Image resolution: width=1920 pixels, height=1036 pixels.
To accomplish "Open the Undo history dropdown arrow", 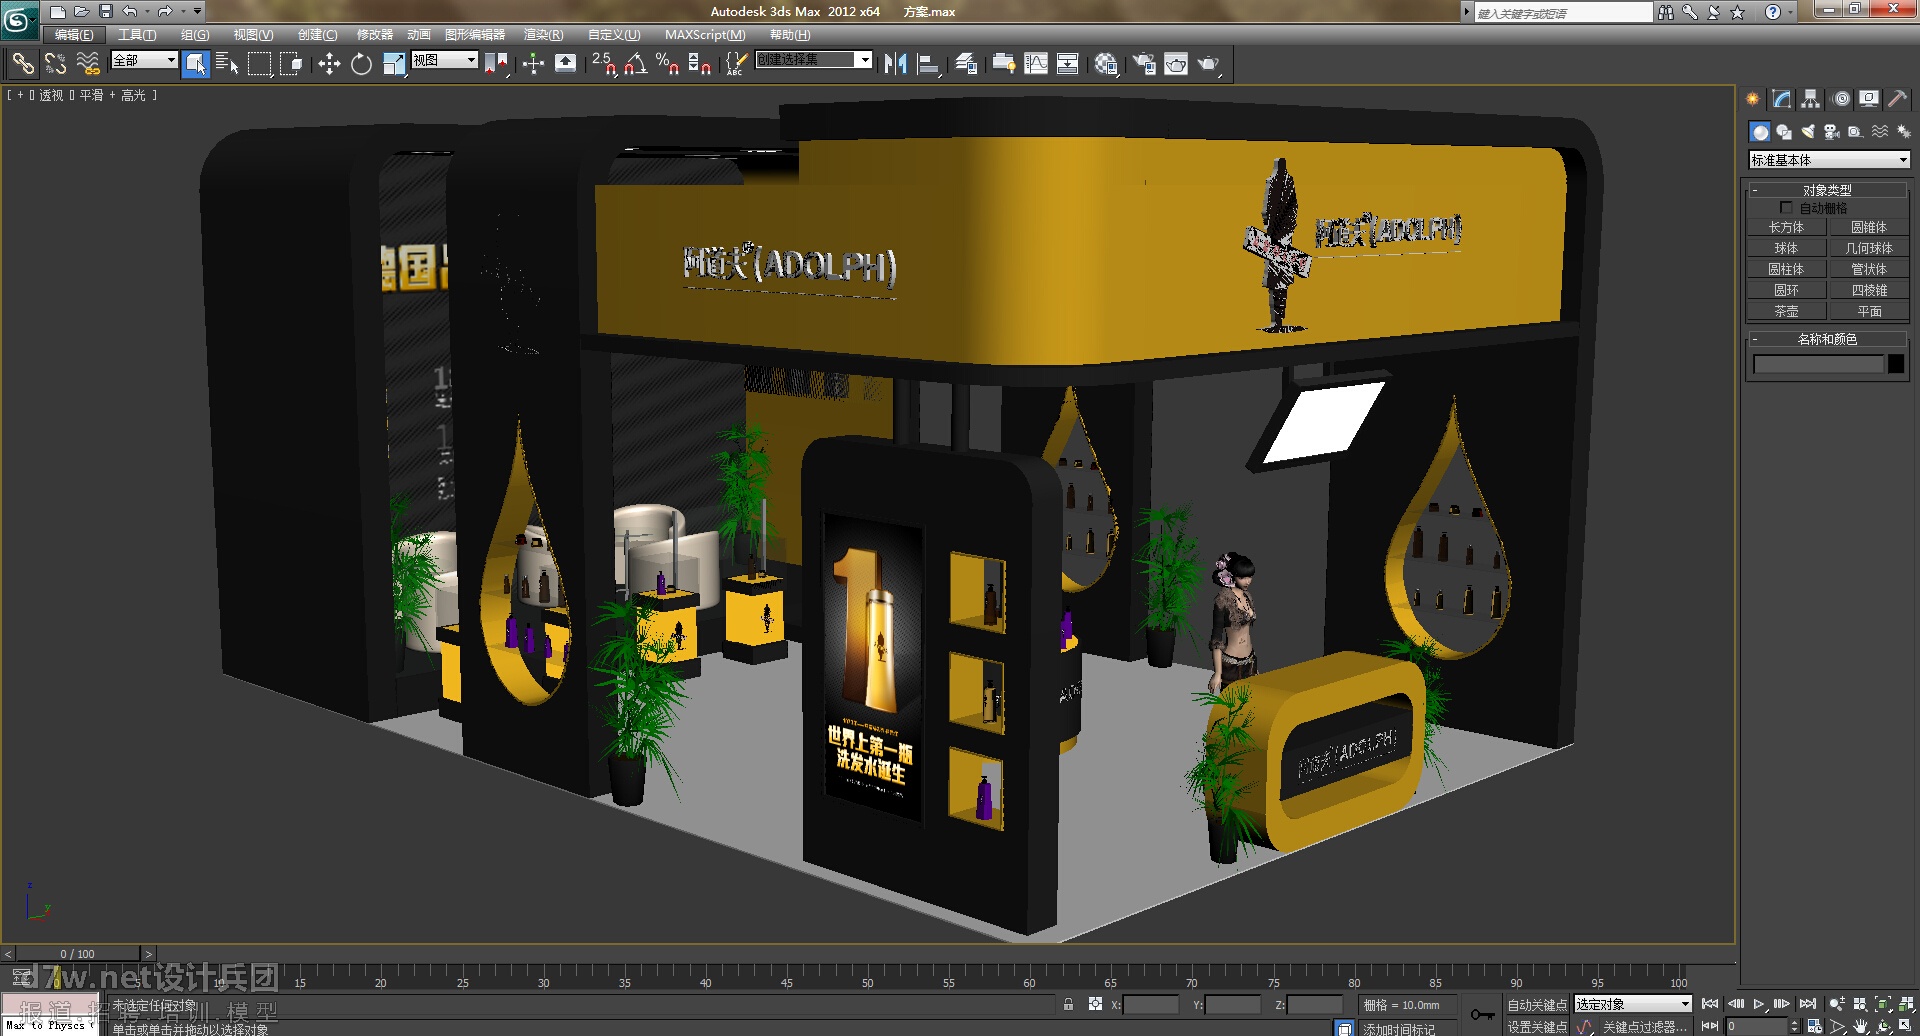I will [x=147, y=11].
